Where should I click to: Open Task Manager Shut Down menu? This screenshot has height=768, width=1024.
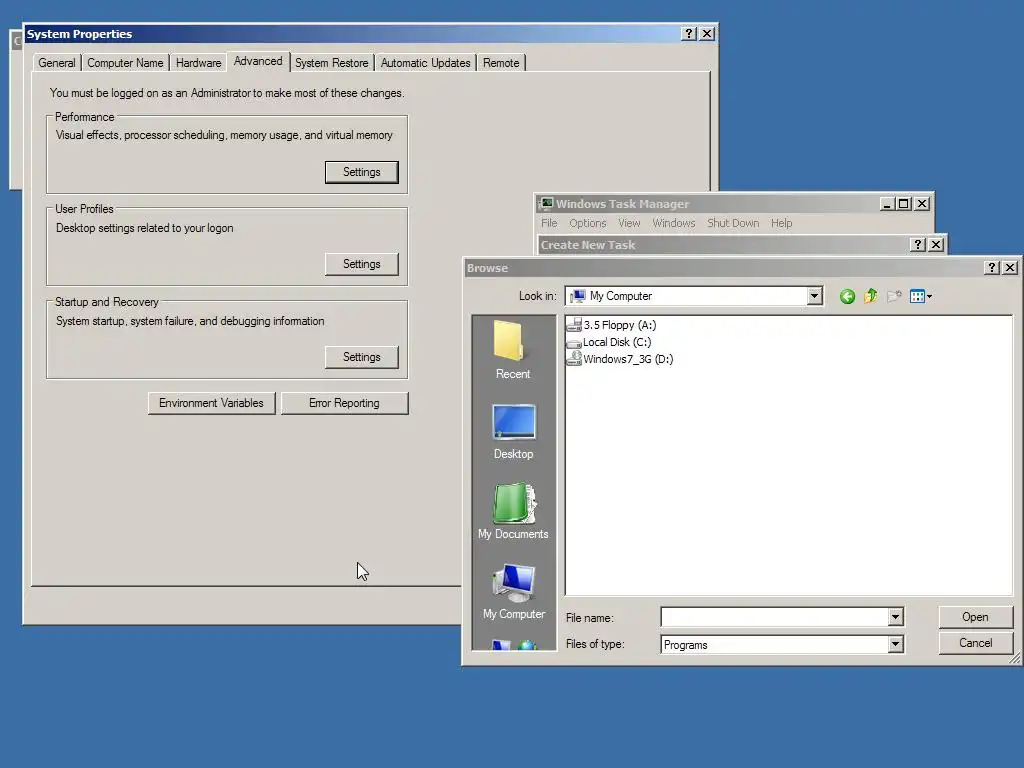pos(733,223)
